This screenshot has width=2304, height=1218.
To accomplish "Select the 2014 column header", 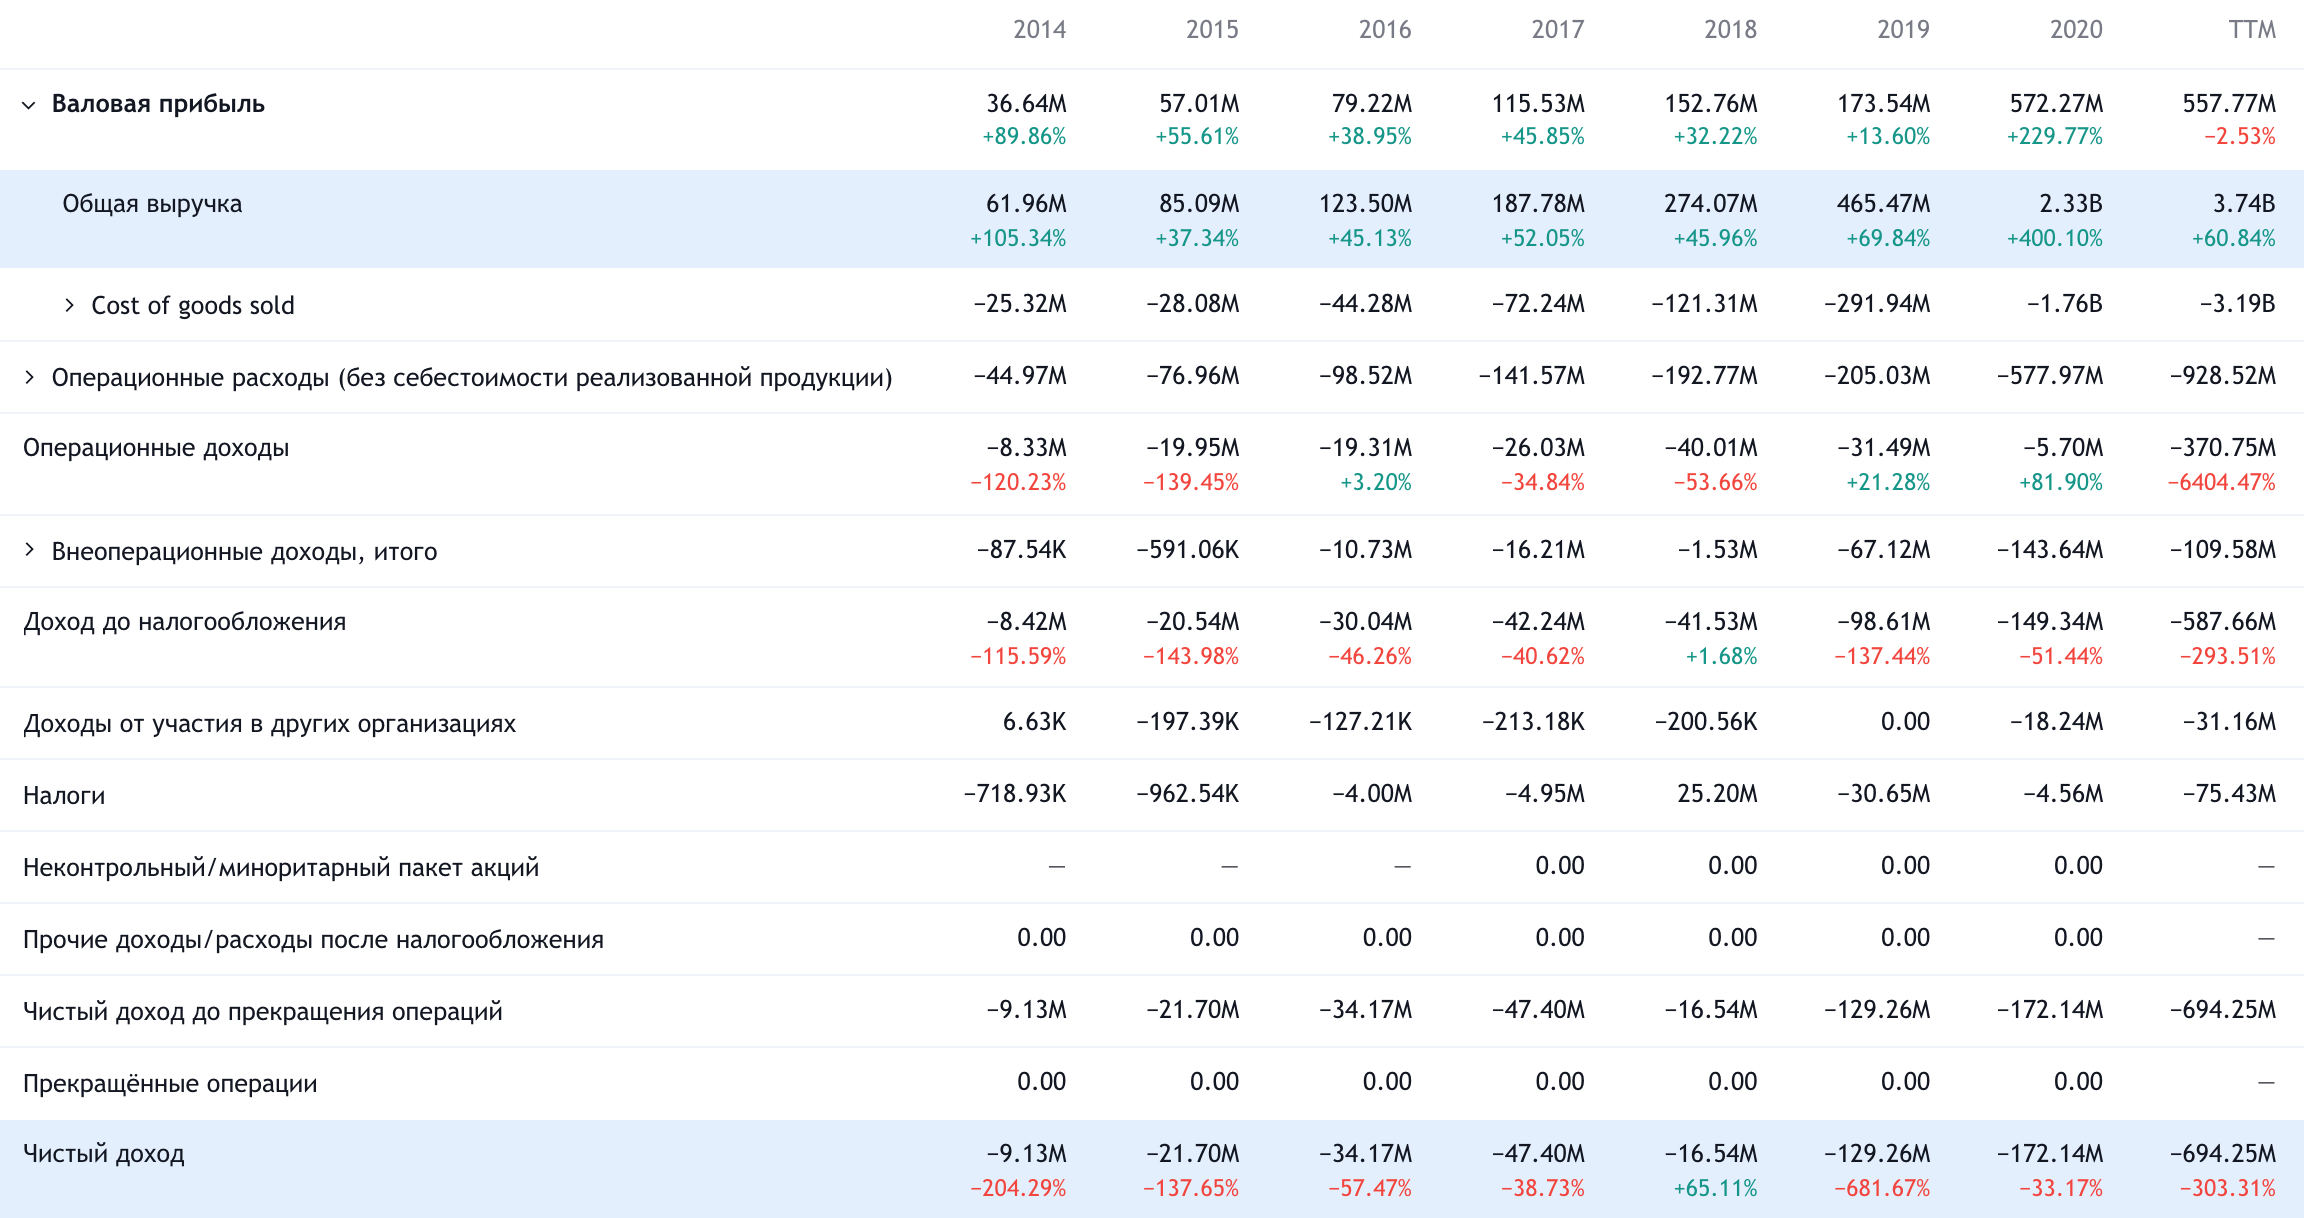I will pos(1039,30).
